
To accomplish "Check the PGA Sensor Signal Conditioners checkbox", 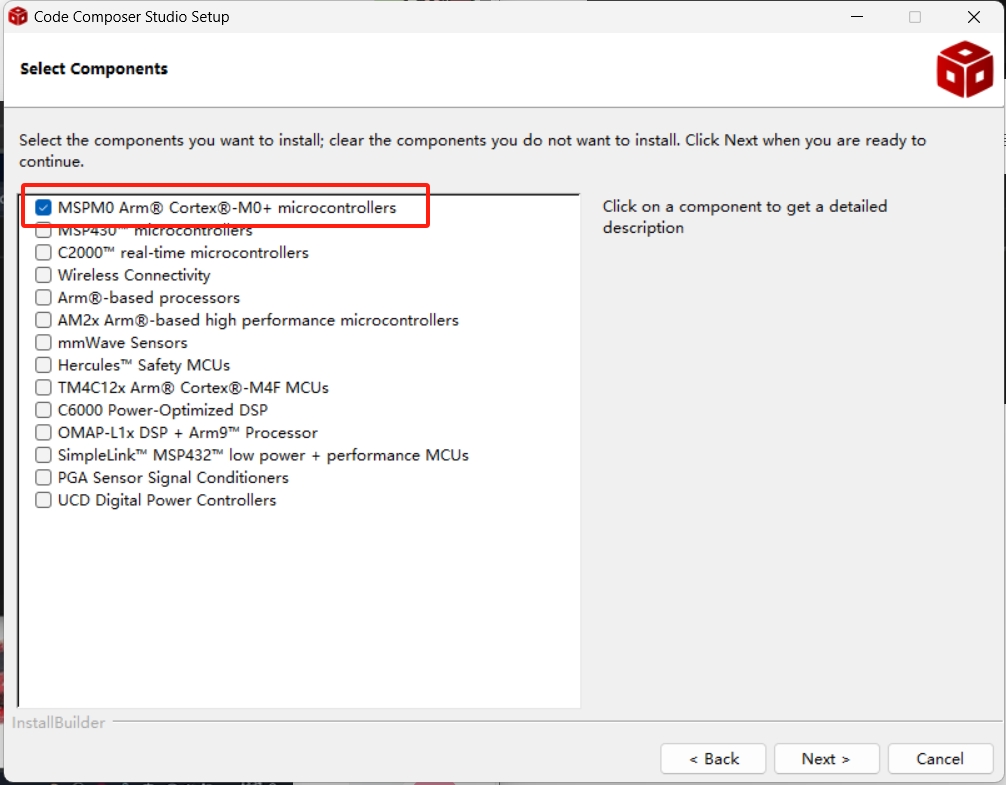I will (x=43, y=477).
